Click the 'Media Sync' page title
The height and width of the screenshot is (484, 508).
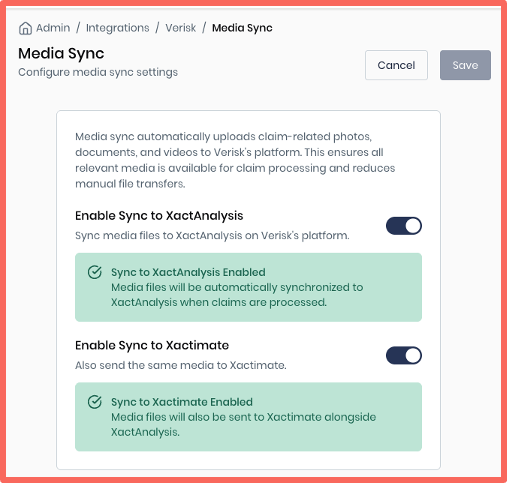61,54
